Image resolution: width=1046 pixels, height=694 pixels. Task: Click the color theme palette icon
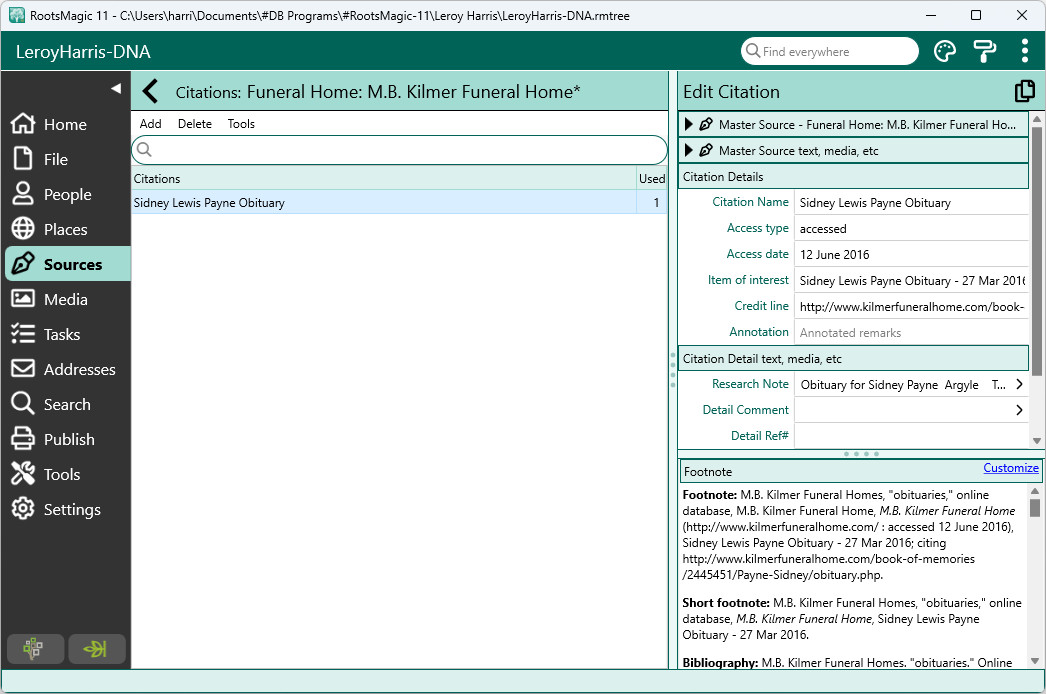[x=945, y=51]
